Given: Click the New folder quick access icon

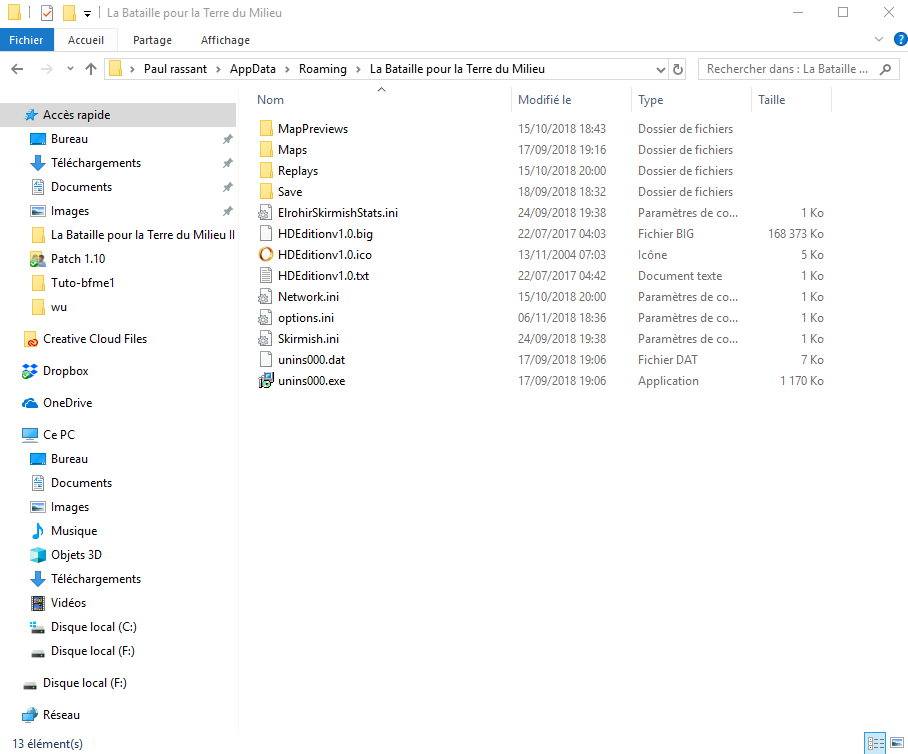Looking at the screenshot, I should [x=69, y=13].
